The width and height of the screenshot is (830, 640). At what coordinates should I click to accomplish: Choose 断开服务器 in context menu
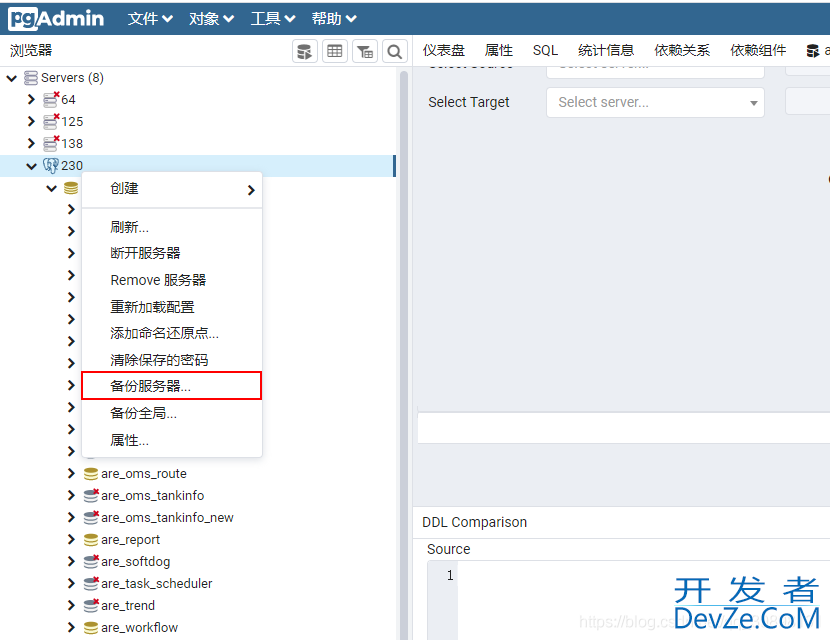pyautogui.click(x=172, y=254)
